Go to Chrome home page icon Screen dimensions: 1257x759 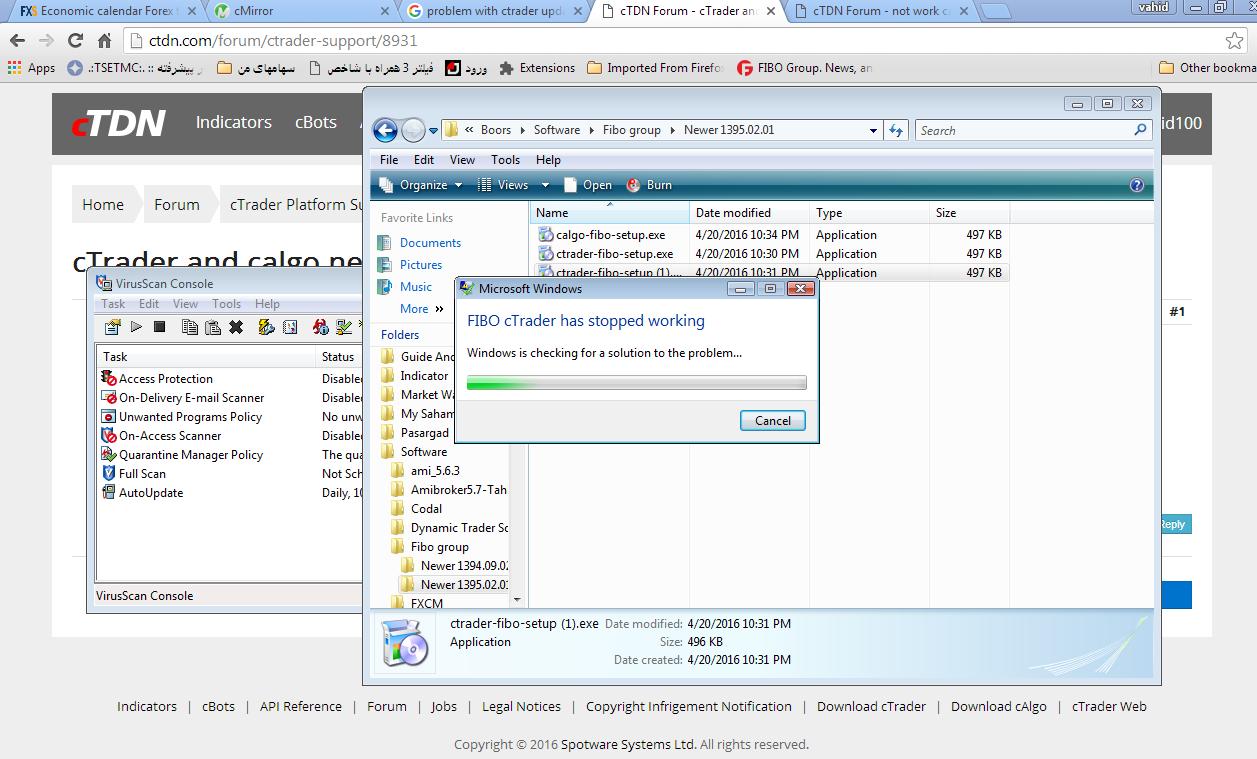click(x=104, y=41)
